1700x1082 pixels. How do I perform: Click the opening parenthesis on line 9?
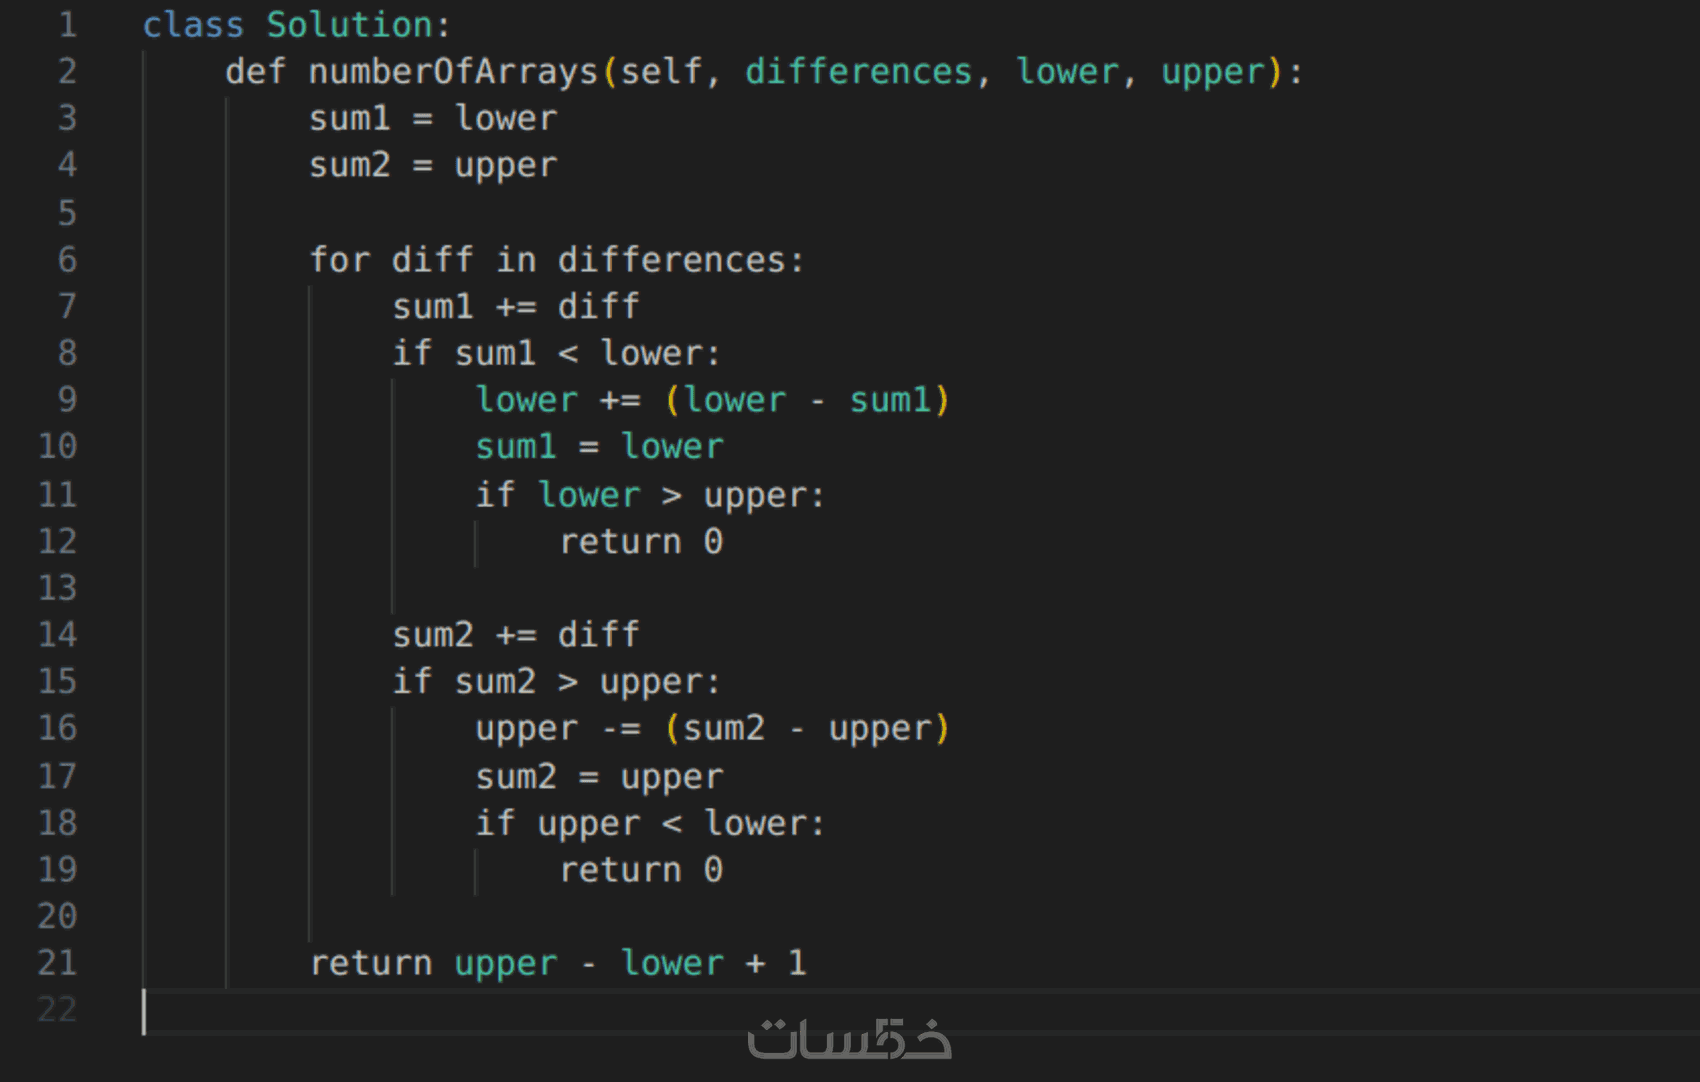click(x=672, y=400)
